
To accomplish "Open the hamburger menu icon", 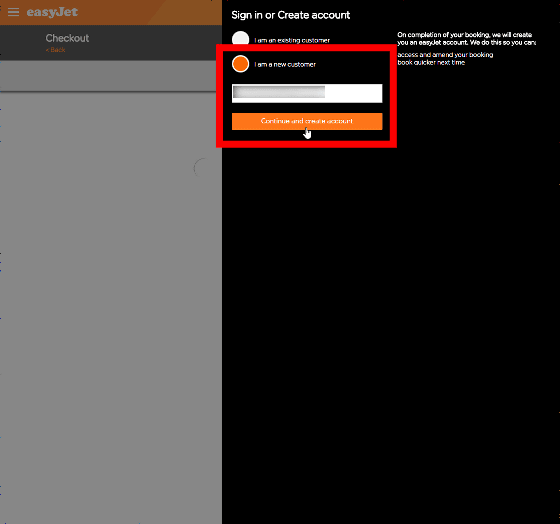I will tap(13, 12).
